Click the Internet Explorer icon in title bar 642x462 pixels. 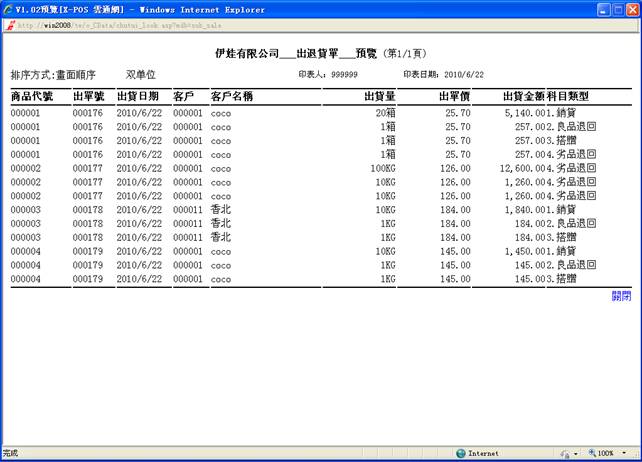9,10
